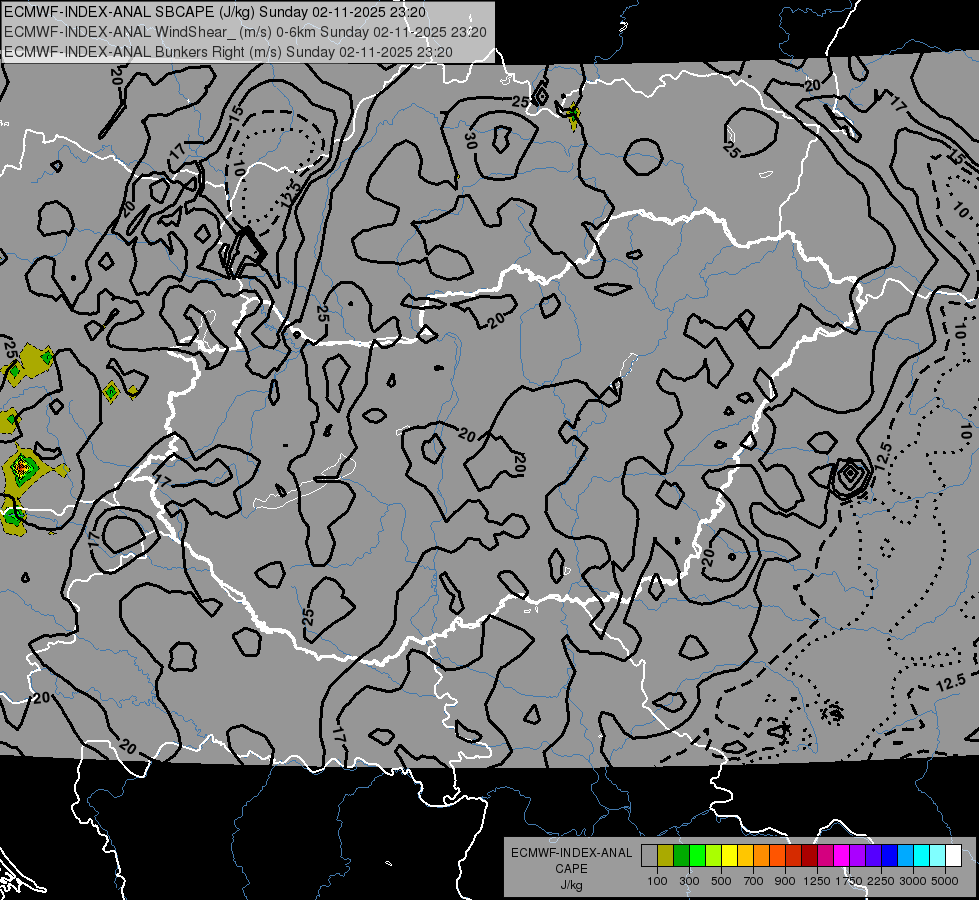Select the pure yellow legend swatch
The width and height of the screenshot is (979, 900).
[x=729, y=856]
